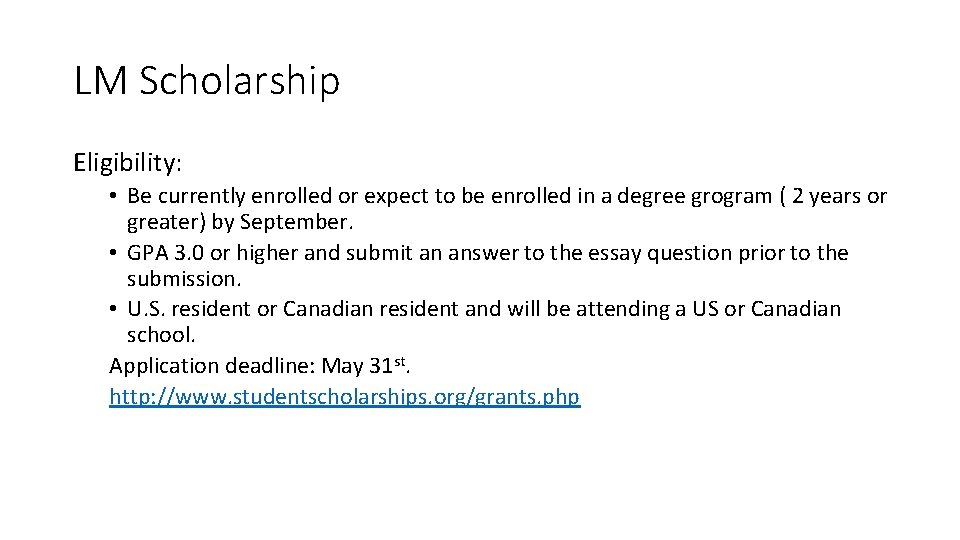Click the word "Scholarship" in the title
960x540 pixels.
pos(240,82)
